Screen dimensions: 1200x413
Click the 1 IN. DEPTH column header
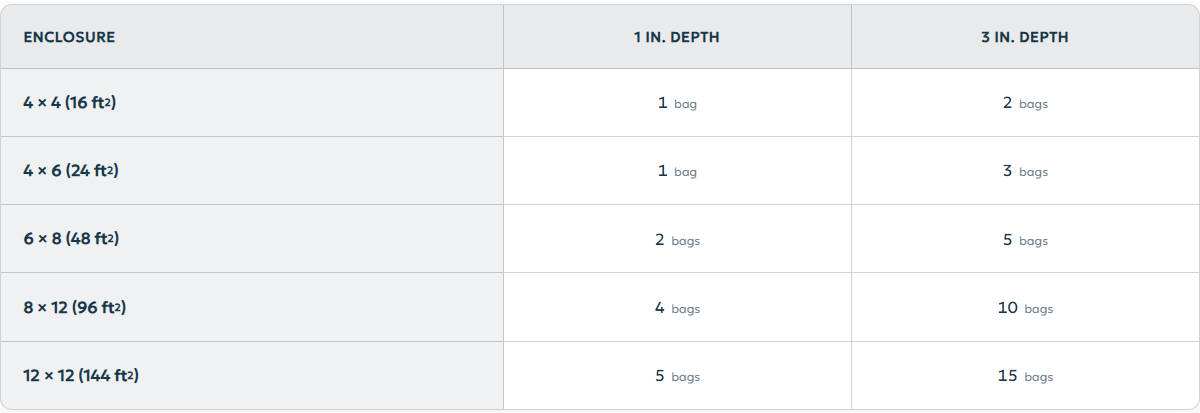pyautogui.click(x=677, y=38)
